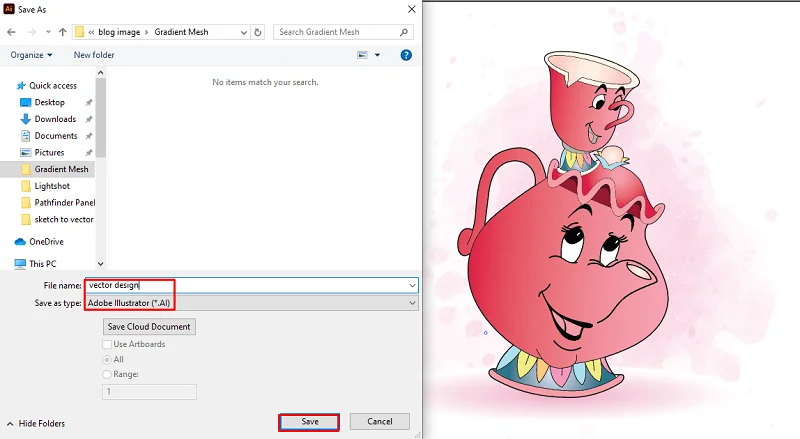Viewport: 800px width, 439px height.
Task: Select OneDrive in the navigation pane
Action: tap(46, 241)
